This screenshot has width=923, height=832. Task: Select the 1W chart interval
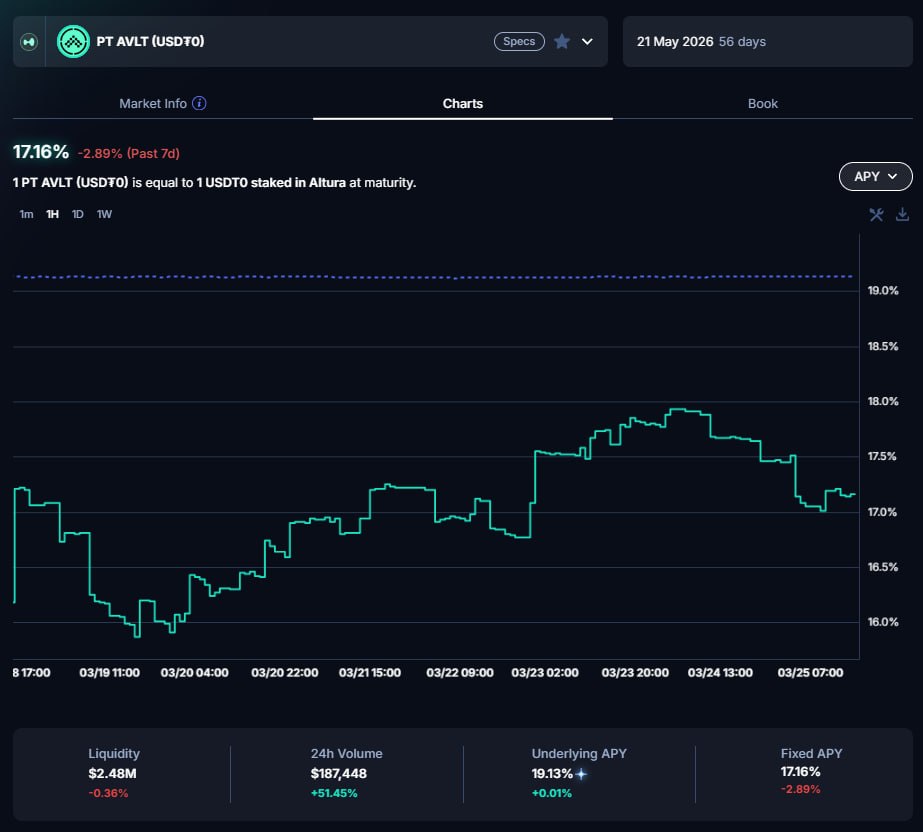coord(104,214)
